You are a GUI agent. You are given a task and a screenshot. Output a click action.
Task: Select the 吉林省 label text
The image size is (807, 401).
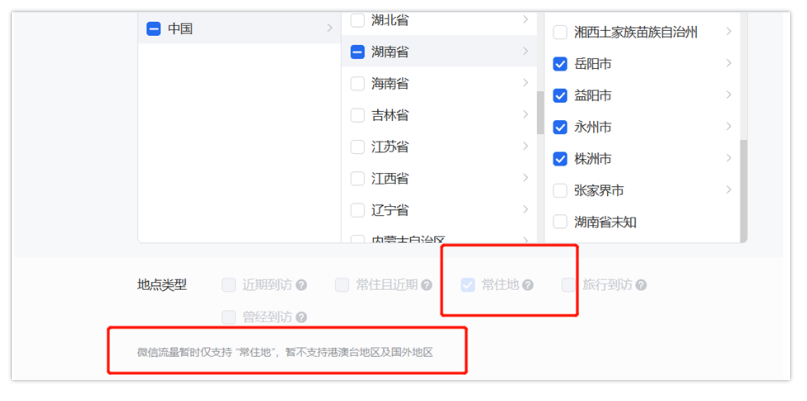tap(390, 115)
